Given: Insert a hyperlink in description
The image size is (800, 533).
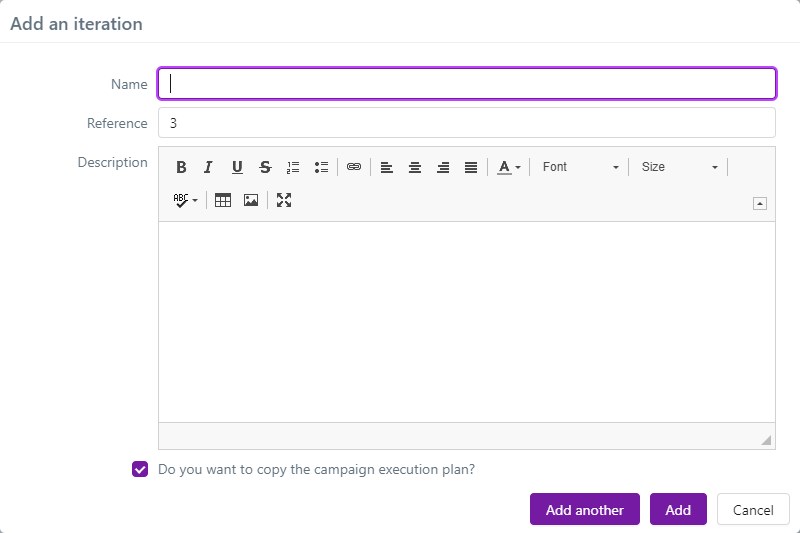Looking at the screenshot, I should (x=354, y=168).
